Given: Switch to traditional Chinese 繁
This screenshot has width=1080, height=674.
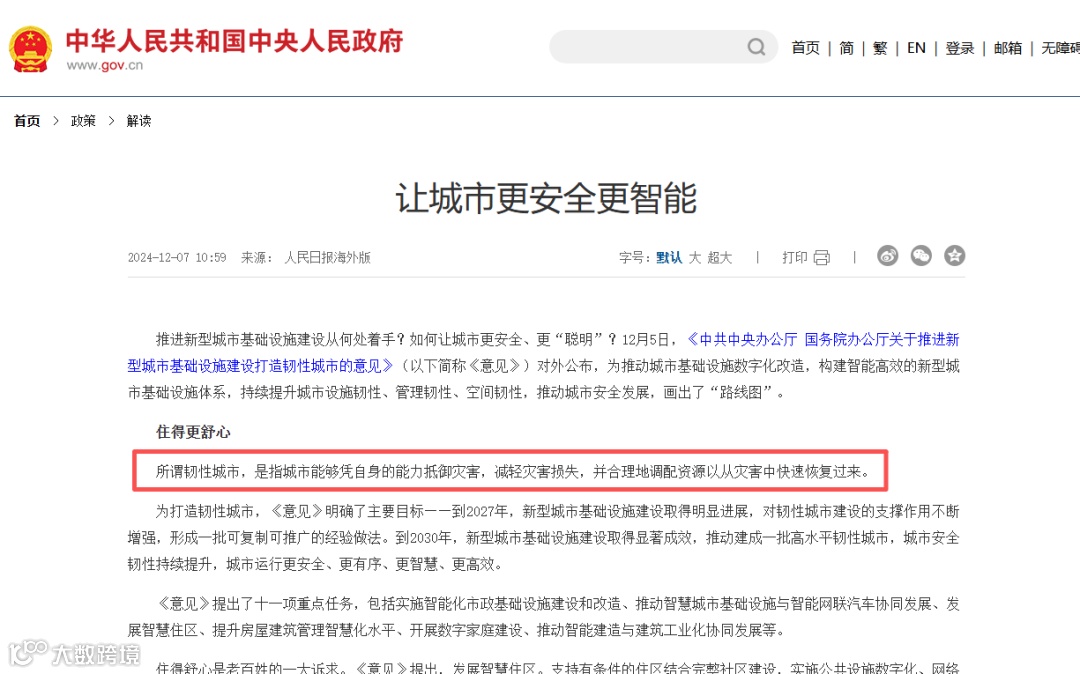Looking at the screenshot, I should point(880,48).
